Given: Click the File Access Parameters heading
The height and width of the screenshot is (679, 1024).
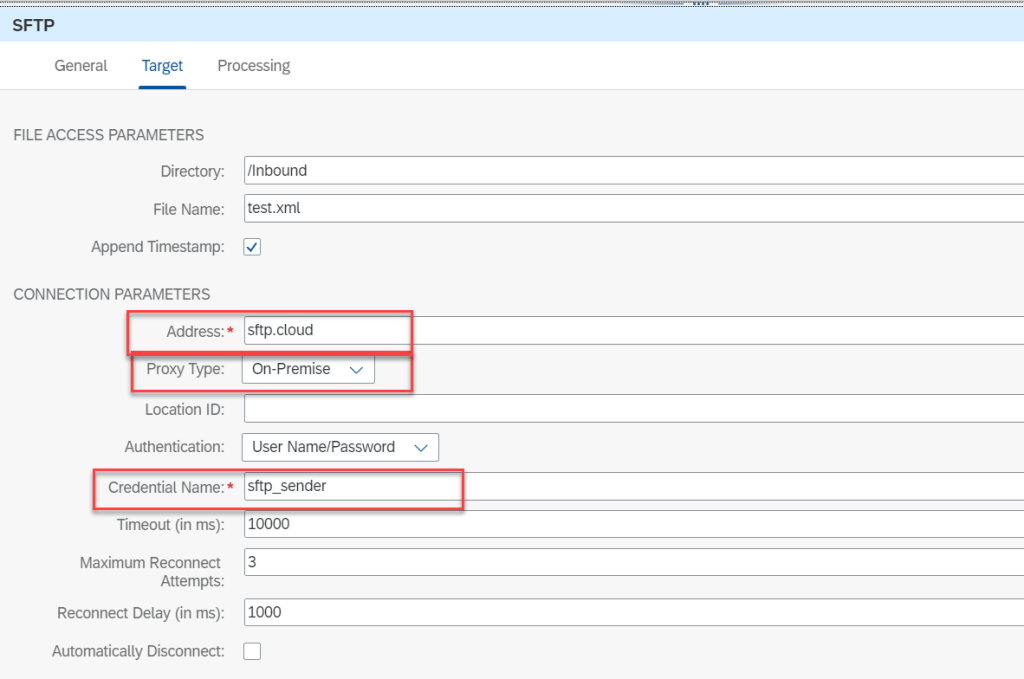Looking at the screenshot, I should (x=108, y=135).
